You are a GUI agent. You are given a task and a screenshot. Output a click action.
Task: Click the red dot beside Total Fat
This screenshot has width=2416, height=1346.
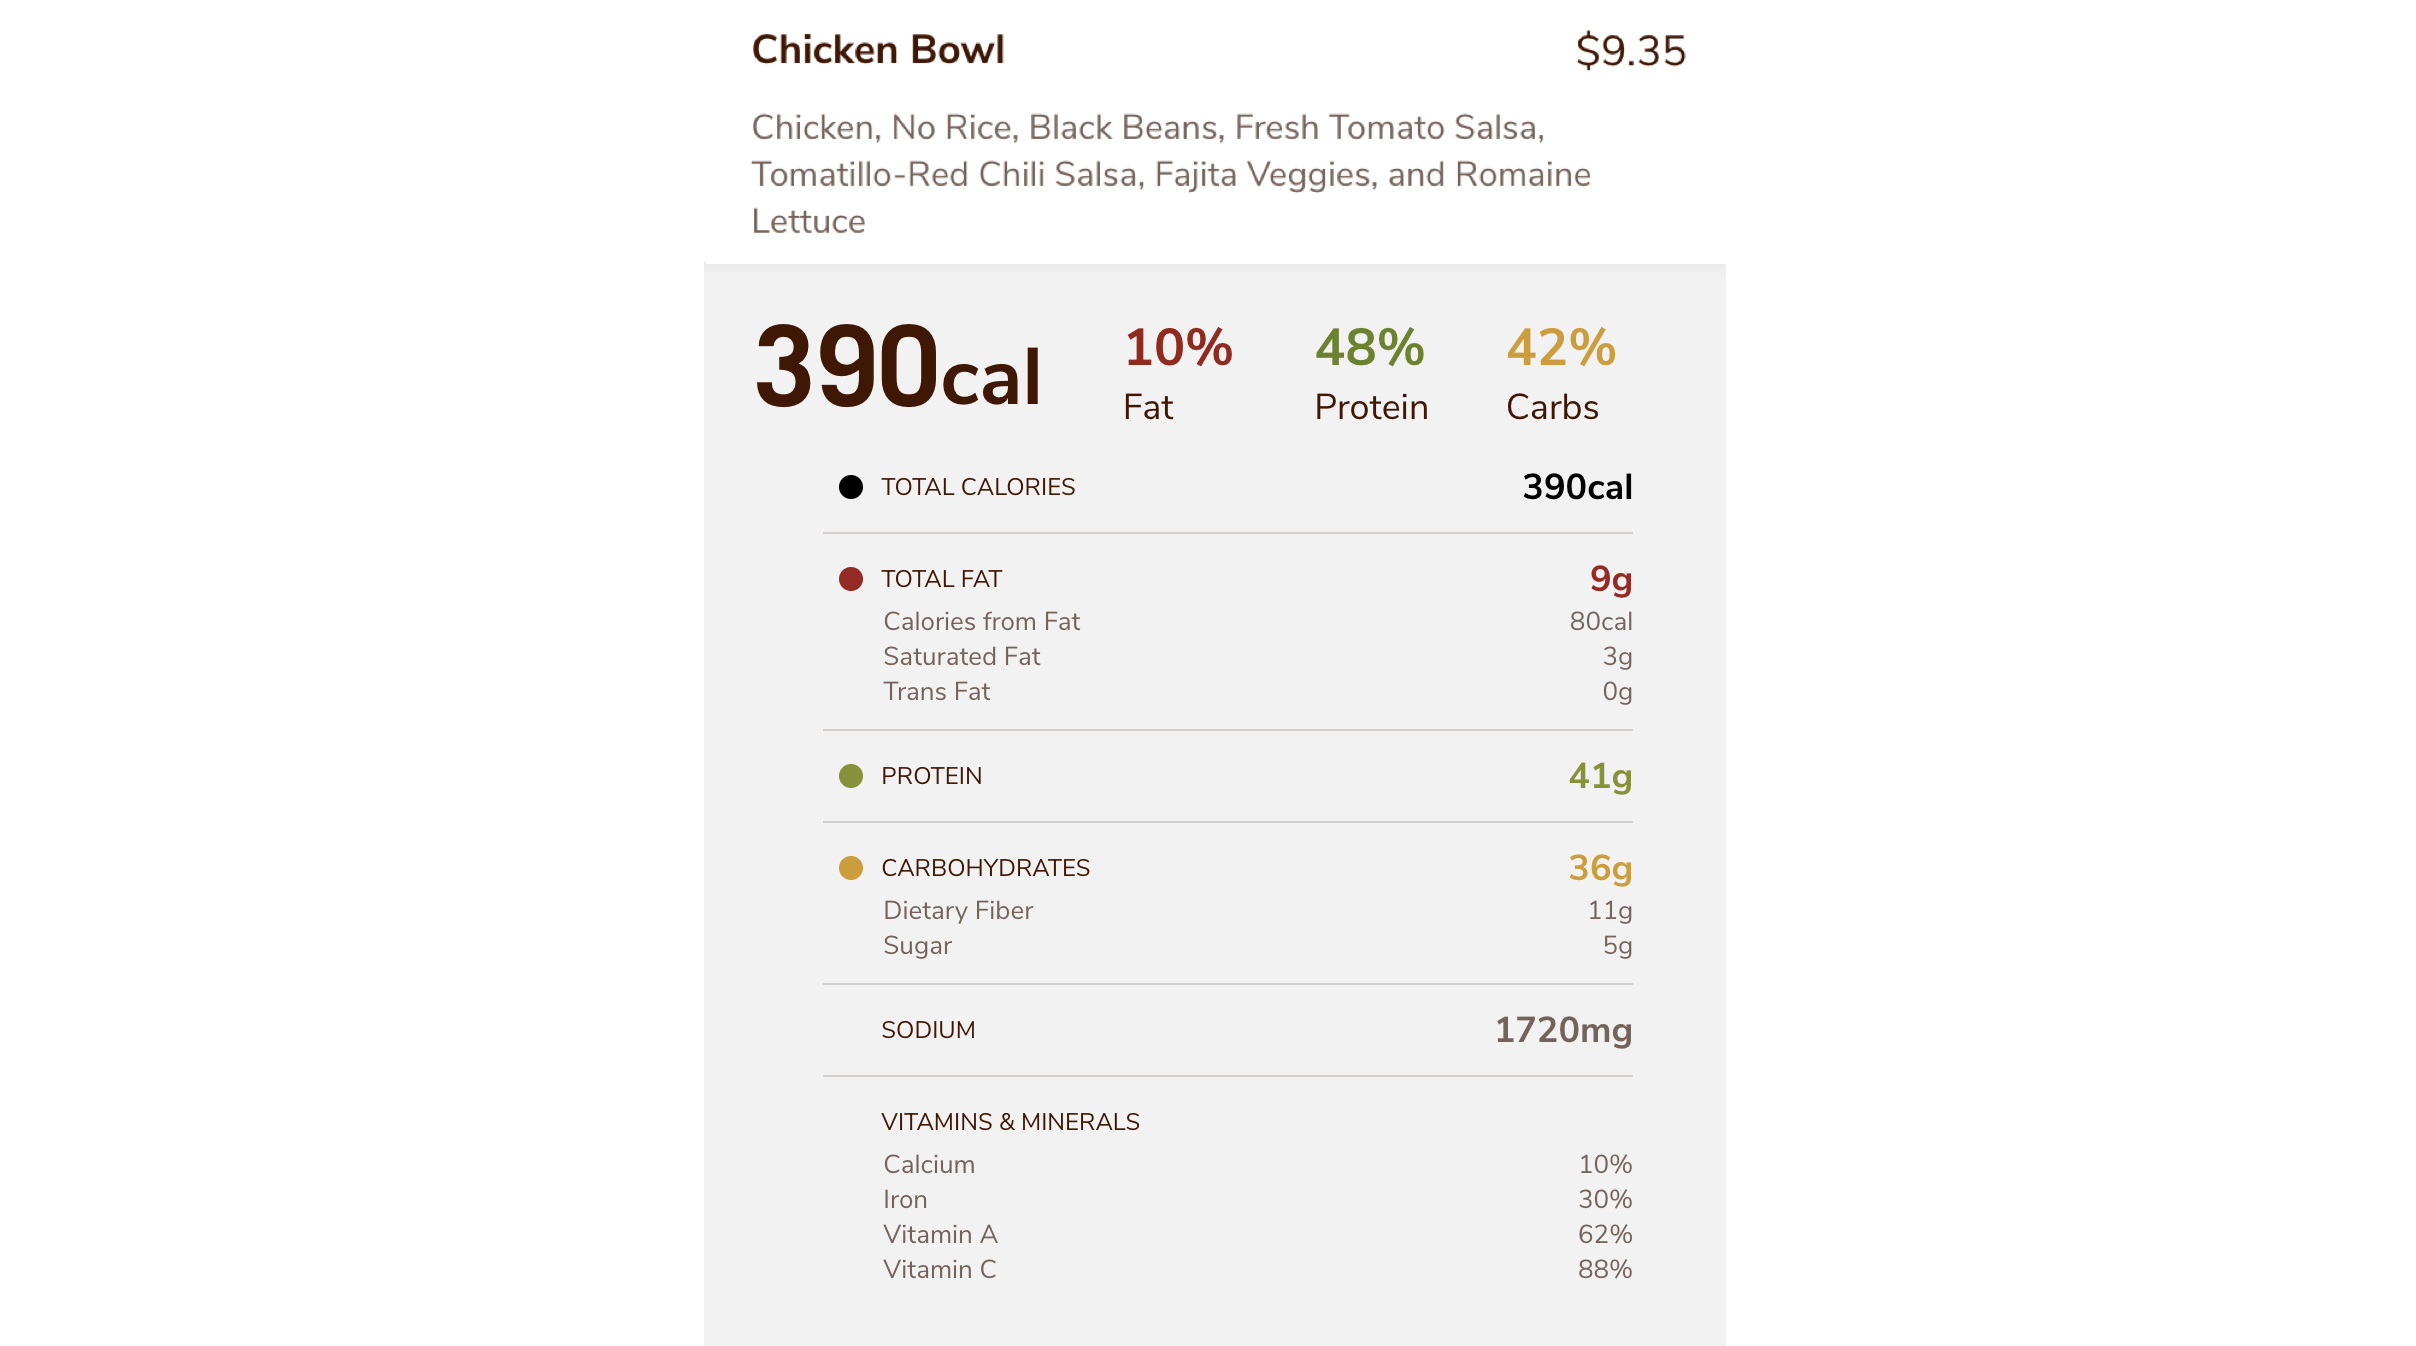[850, 579]
